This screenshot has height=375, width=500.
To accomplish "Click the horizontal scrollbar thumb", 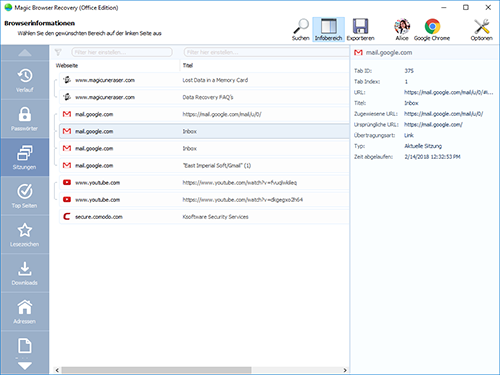I will coord(156,370).
